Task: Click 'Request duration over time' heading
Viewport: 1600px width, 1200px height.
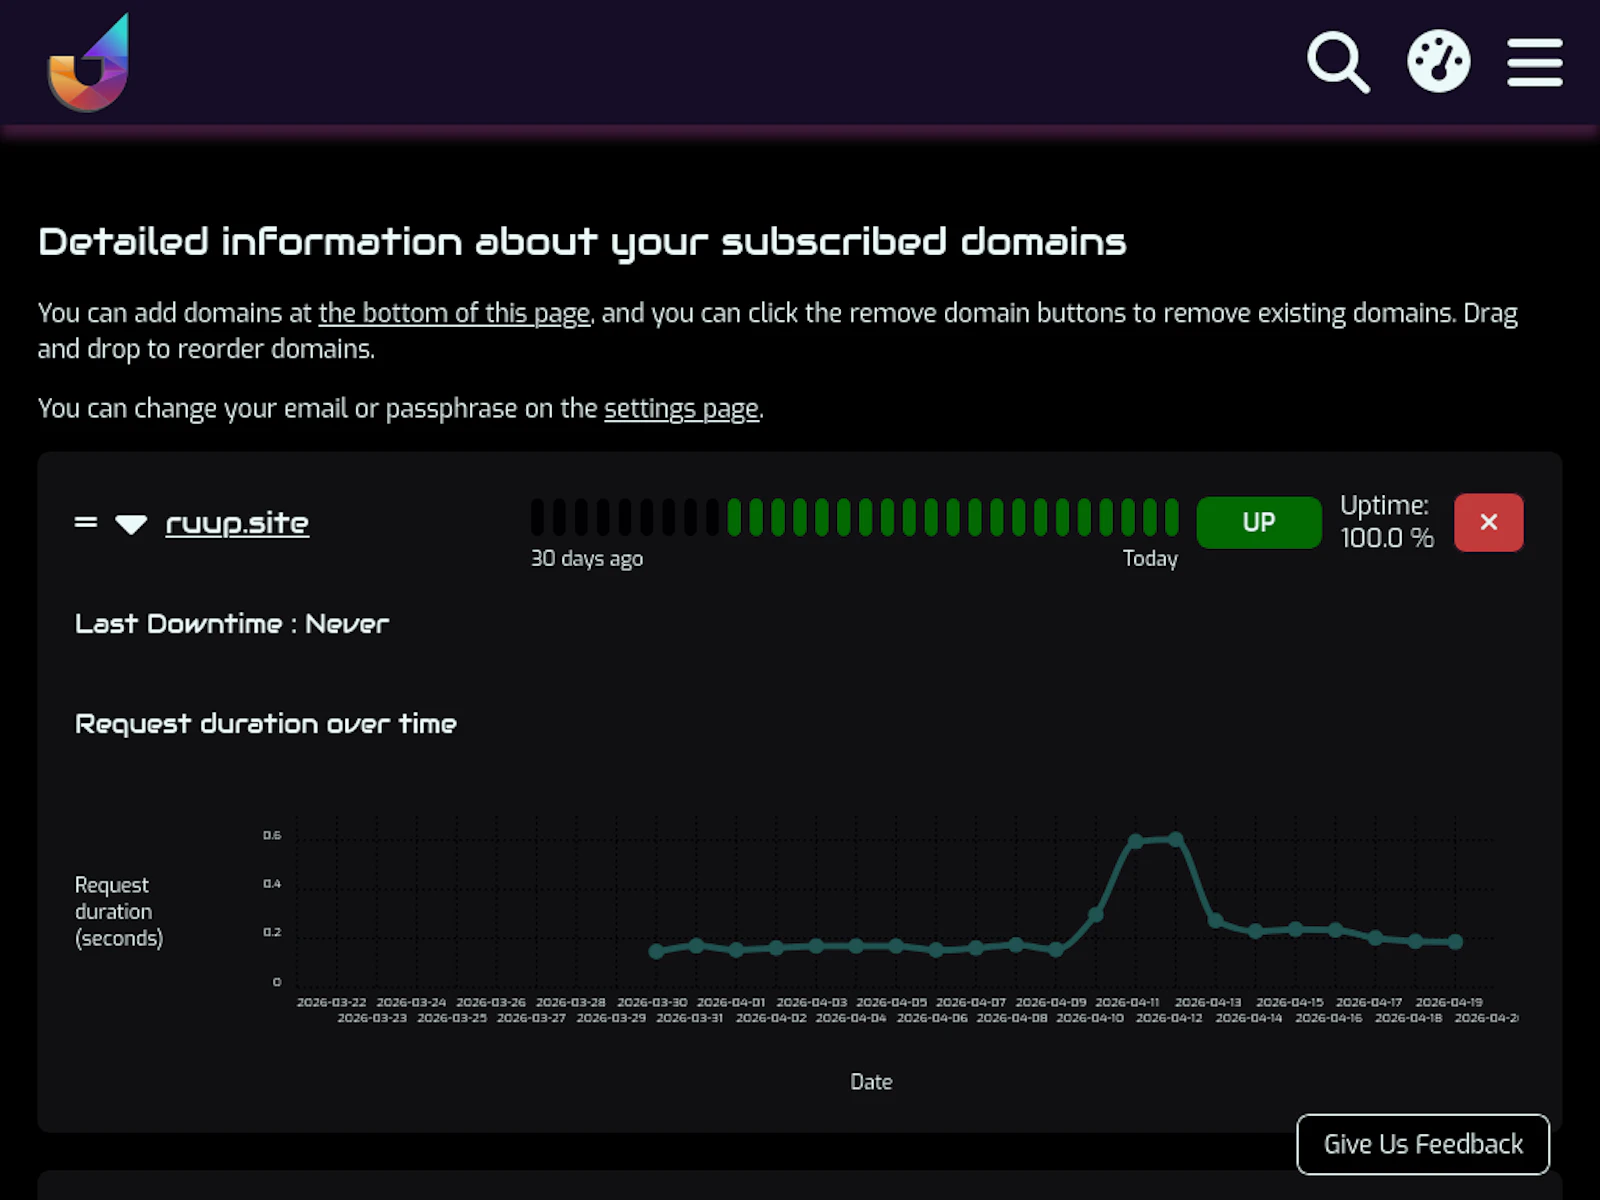Action: pyautogui.click(x=266, y=724)
